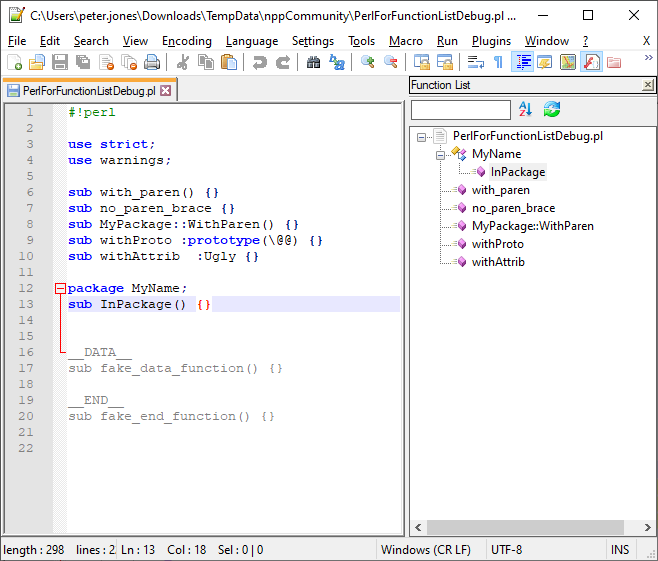The width and height of the screenshot is (658, 561).
Task: Collapse the package MyName fold marker on line 12
Action: click(60, 288)
